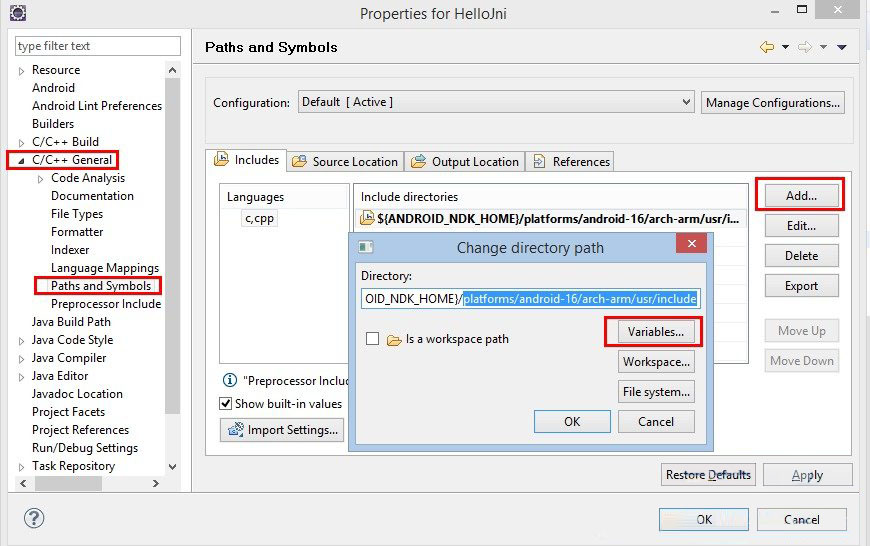Screen dimensions: 870x546
Task: Select the ANDROID_NDK_HOME include directory entry
Action: 550,218
